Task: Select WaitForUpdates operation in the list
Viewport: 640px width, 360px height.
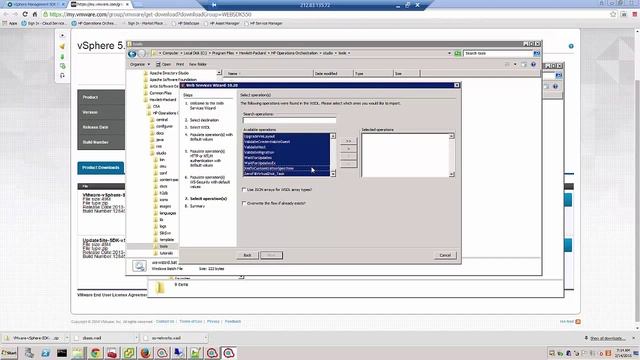Action: point(286,158)
